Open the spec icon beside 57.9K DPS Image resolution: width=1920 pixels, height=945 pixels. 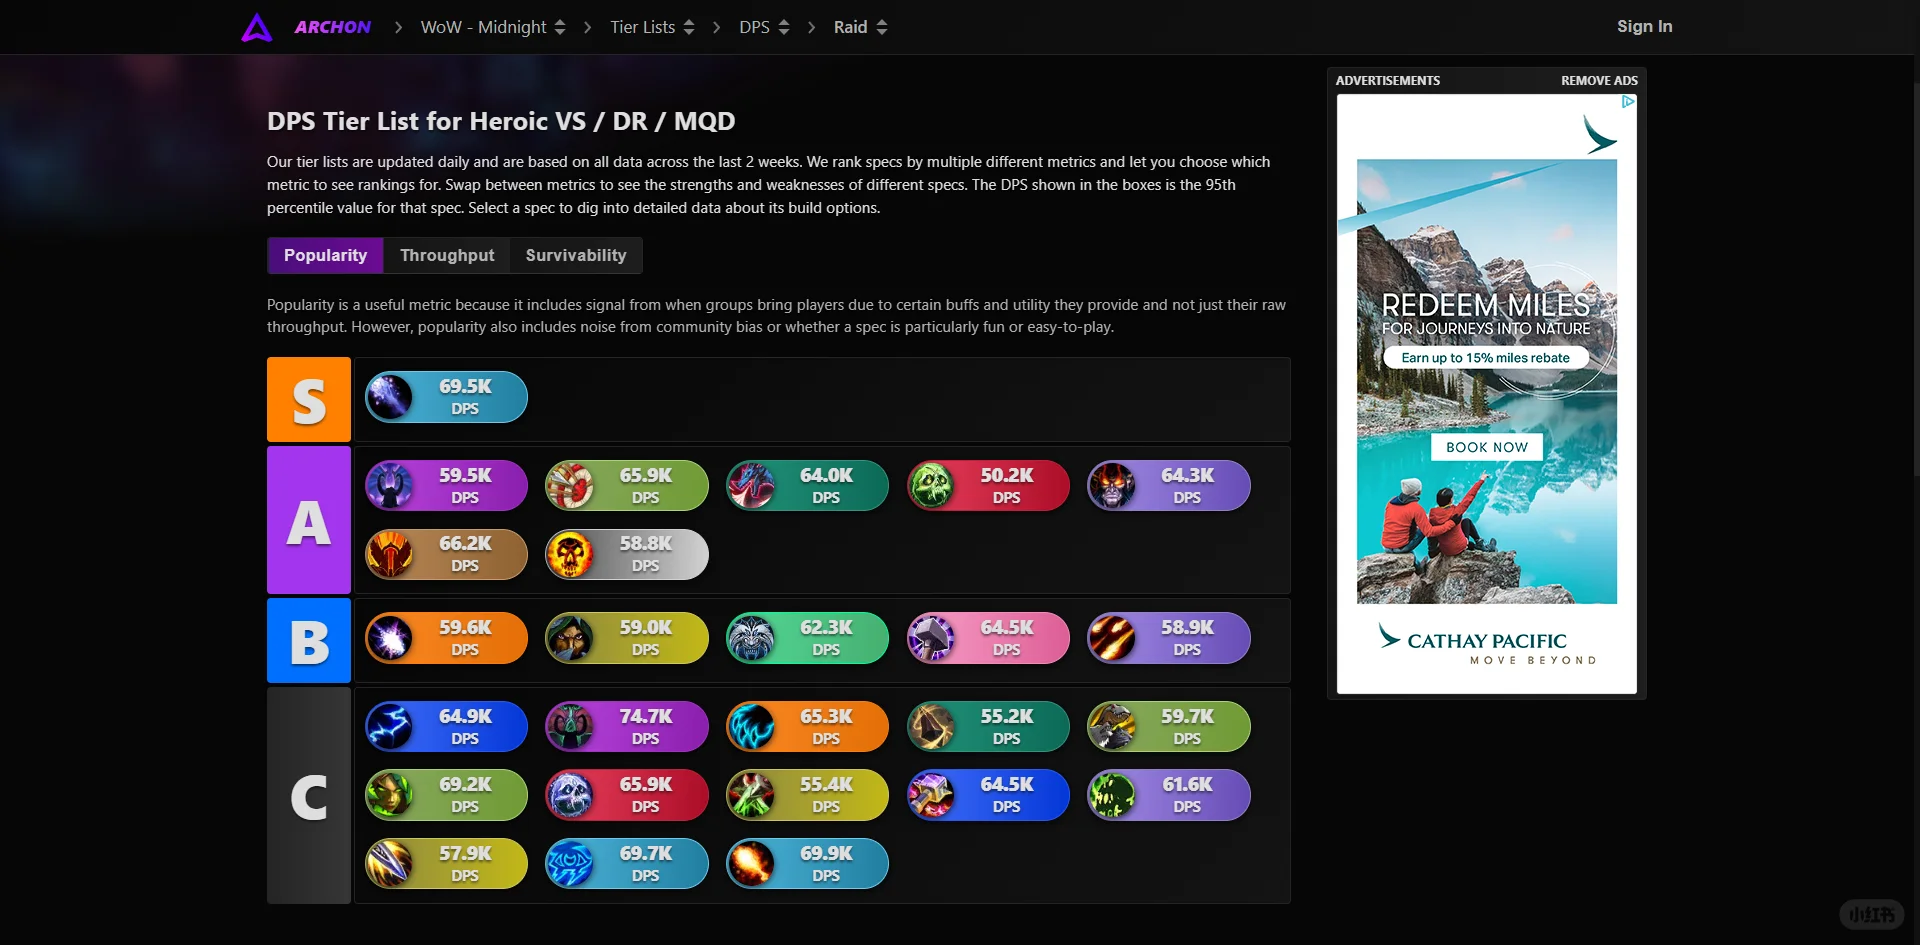(x=390, y=864)
